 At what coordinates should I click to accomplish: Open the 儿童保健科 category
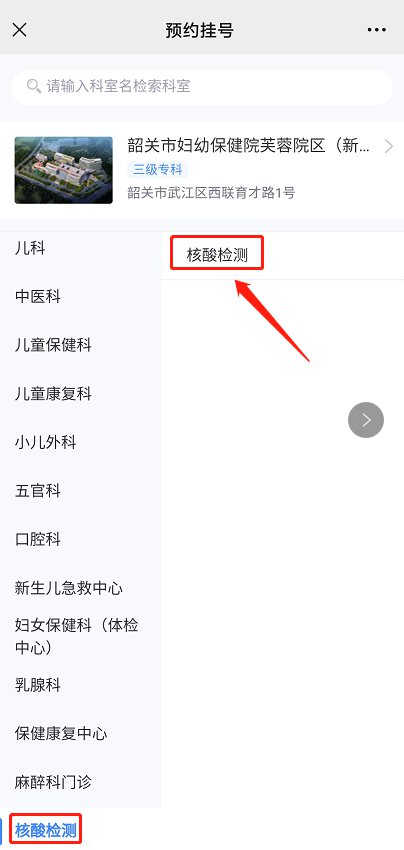(53, 345)
